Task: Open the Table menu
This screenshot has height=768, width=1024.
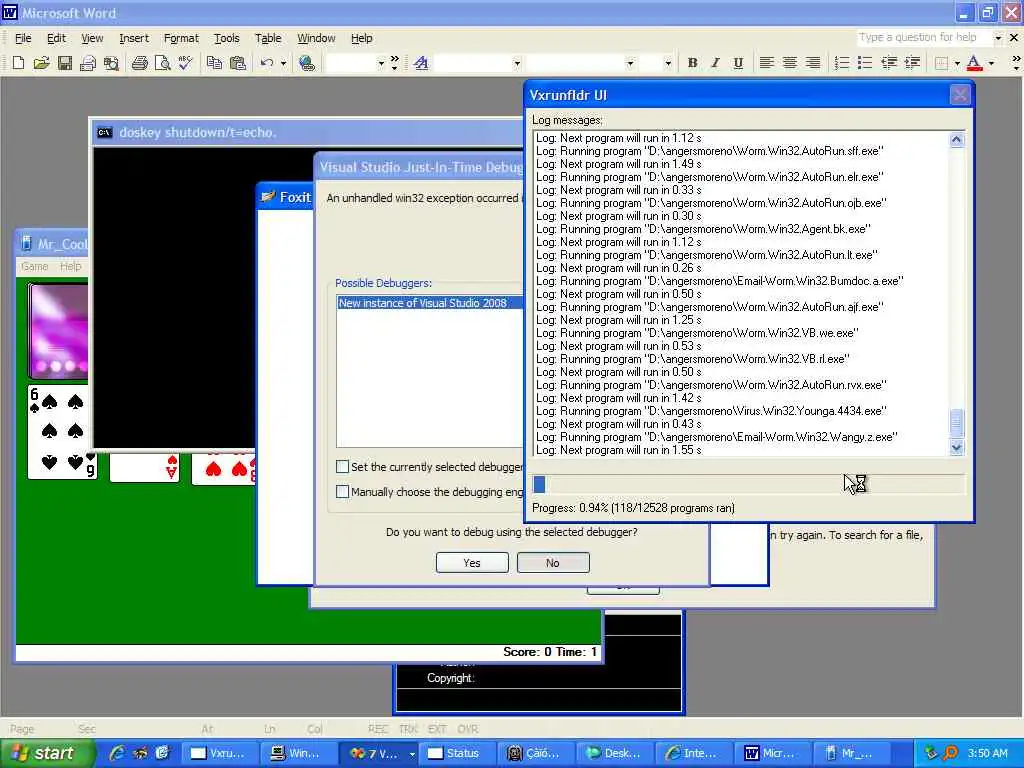Action: [268, 38]
